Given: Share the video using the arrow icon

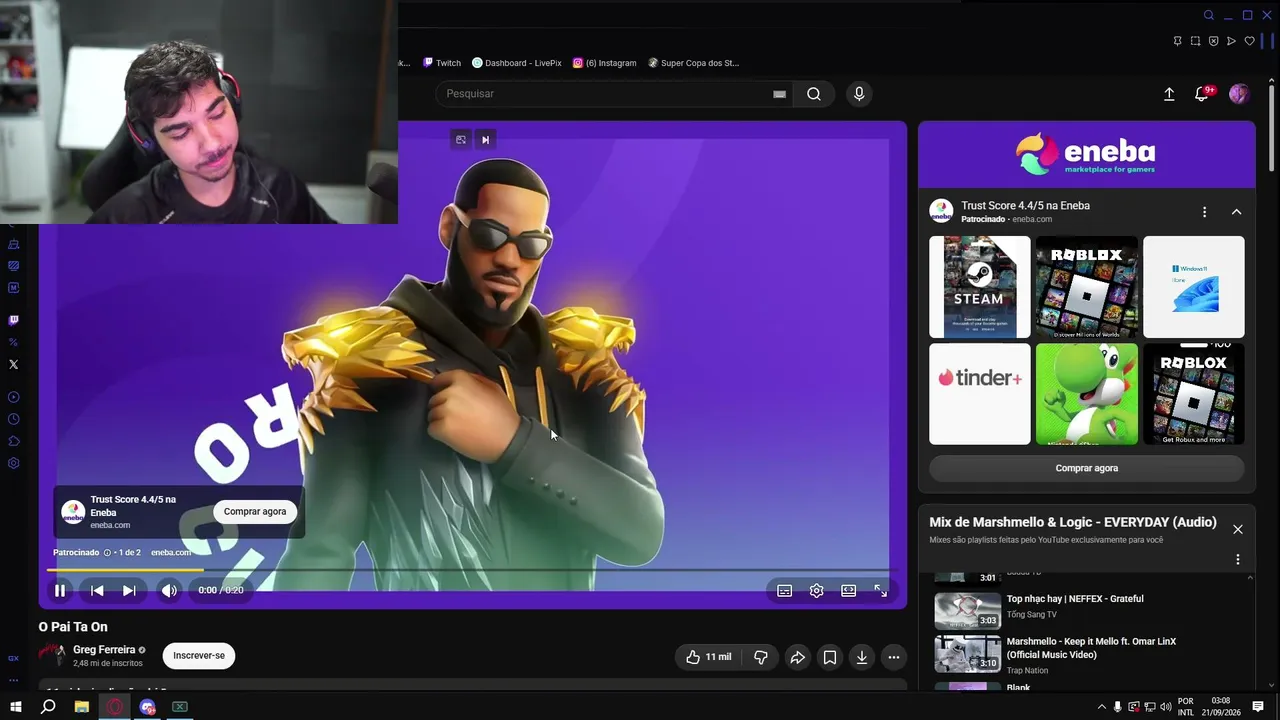Looking at the screenshot, I should point(797,657).
